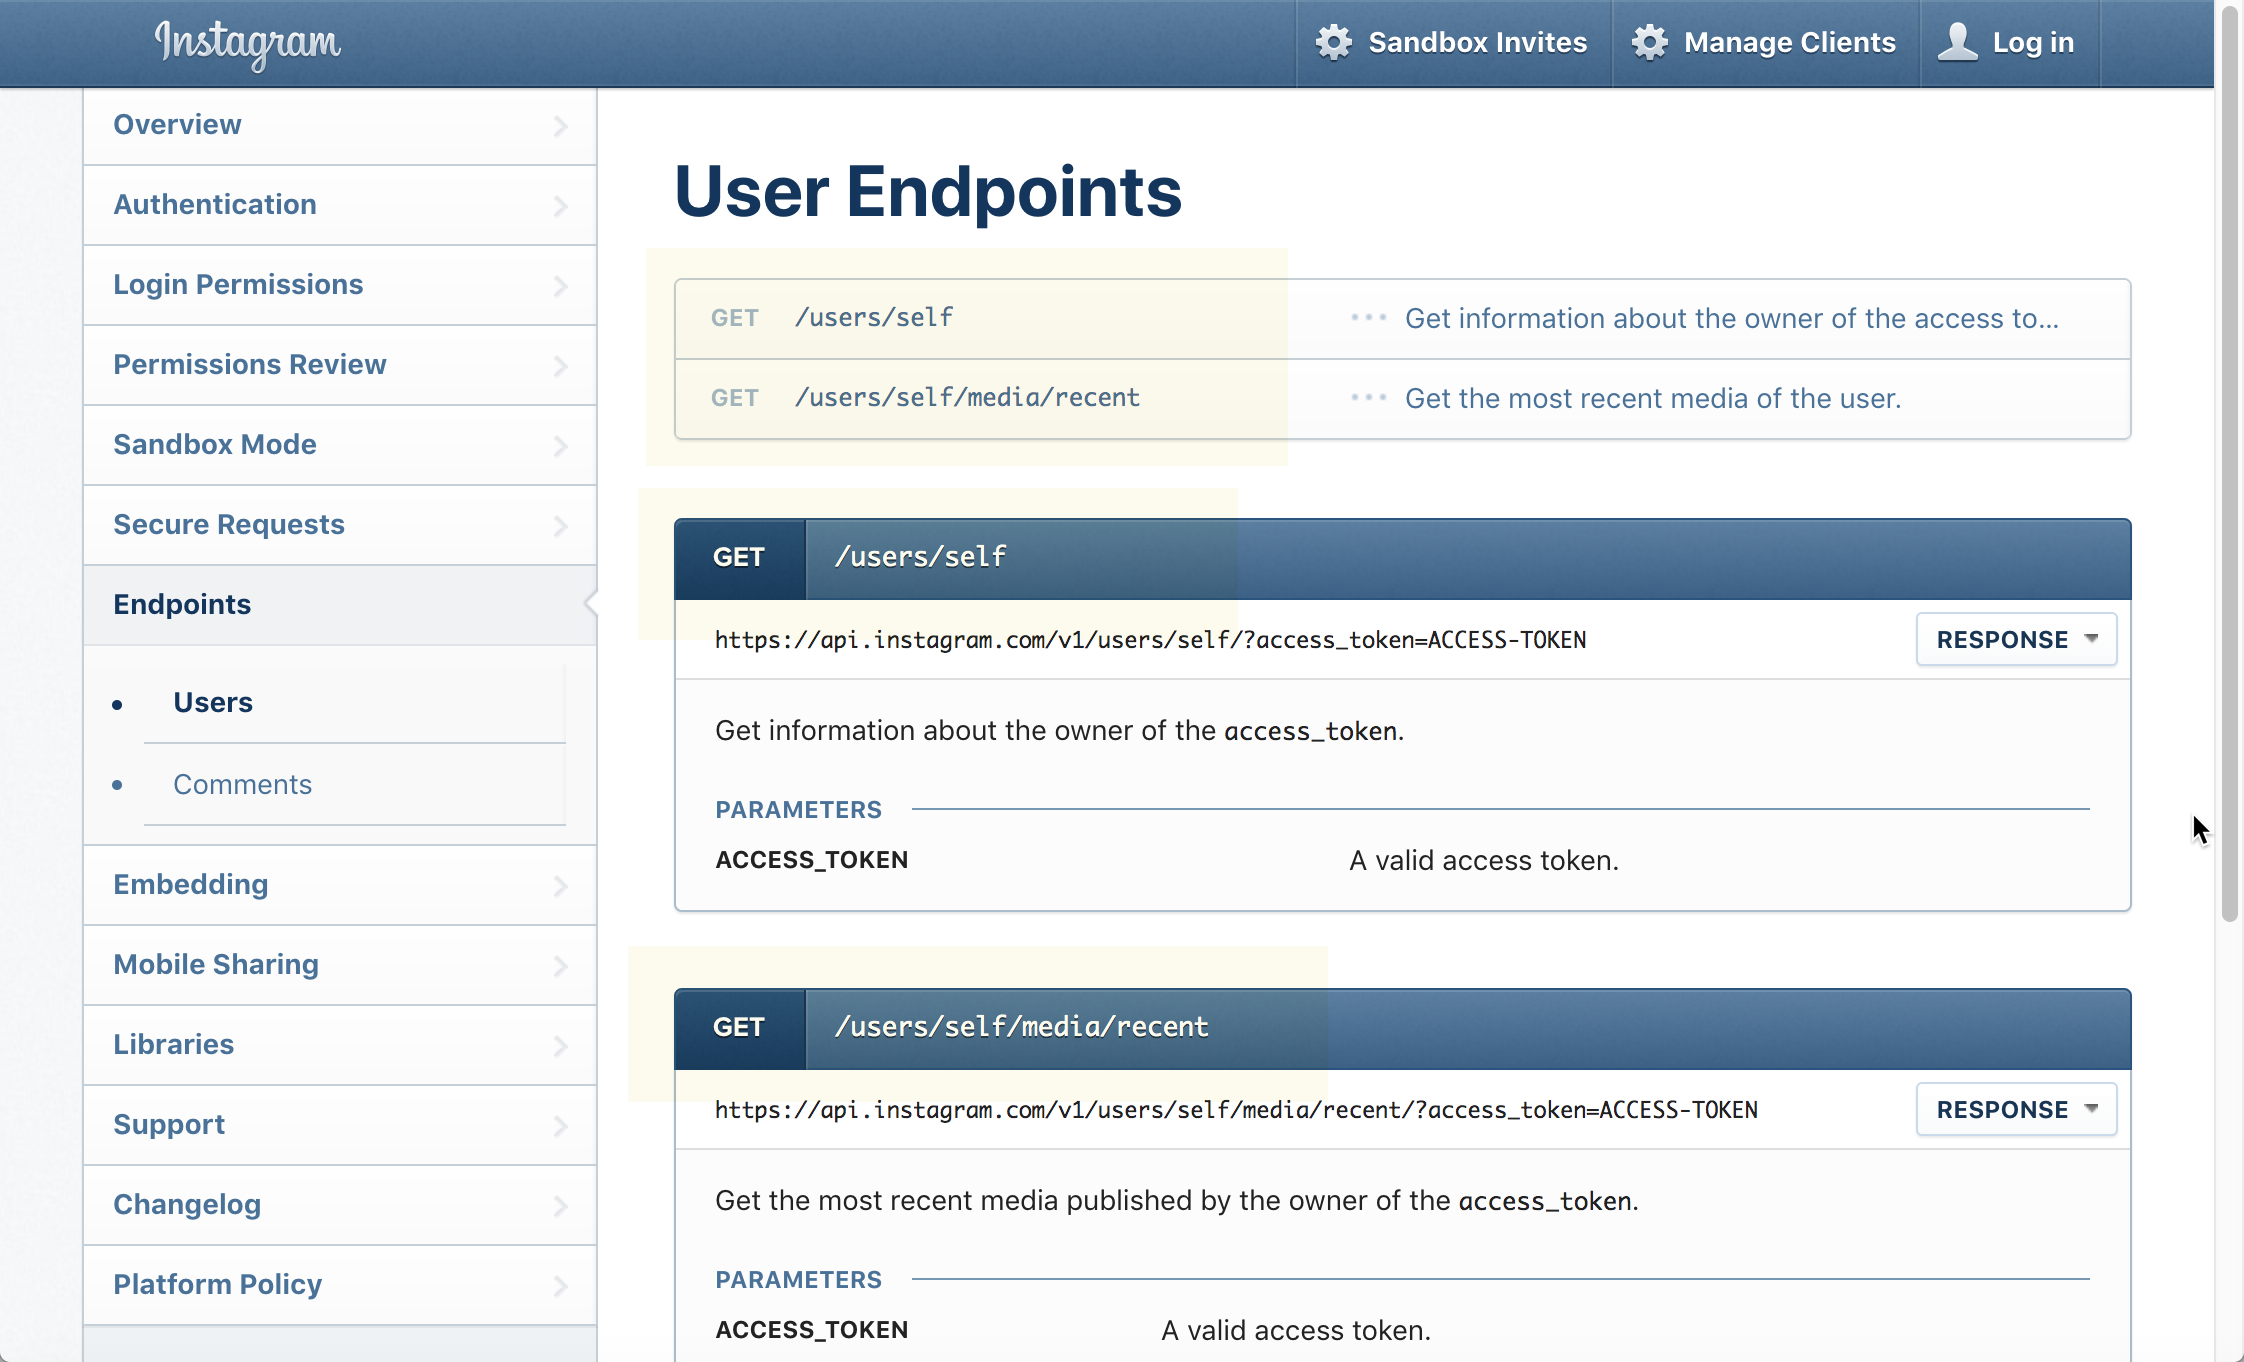Click 'Get the most recent media' description
Image resolution: width=2244 pixels, height=1362 pixels.
pos(1652,398)
